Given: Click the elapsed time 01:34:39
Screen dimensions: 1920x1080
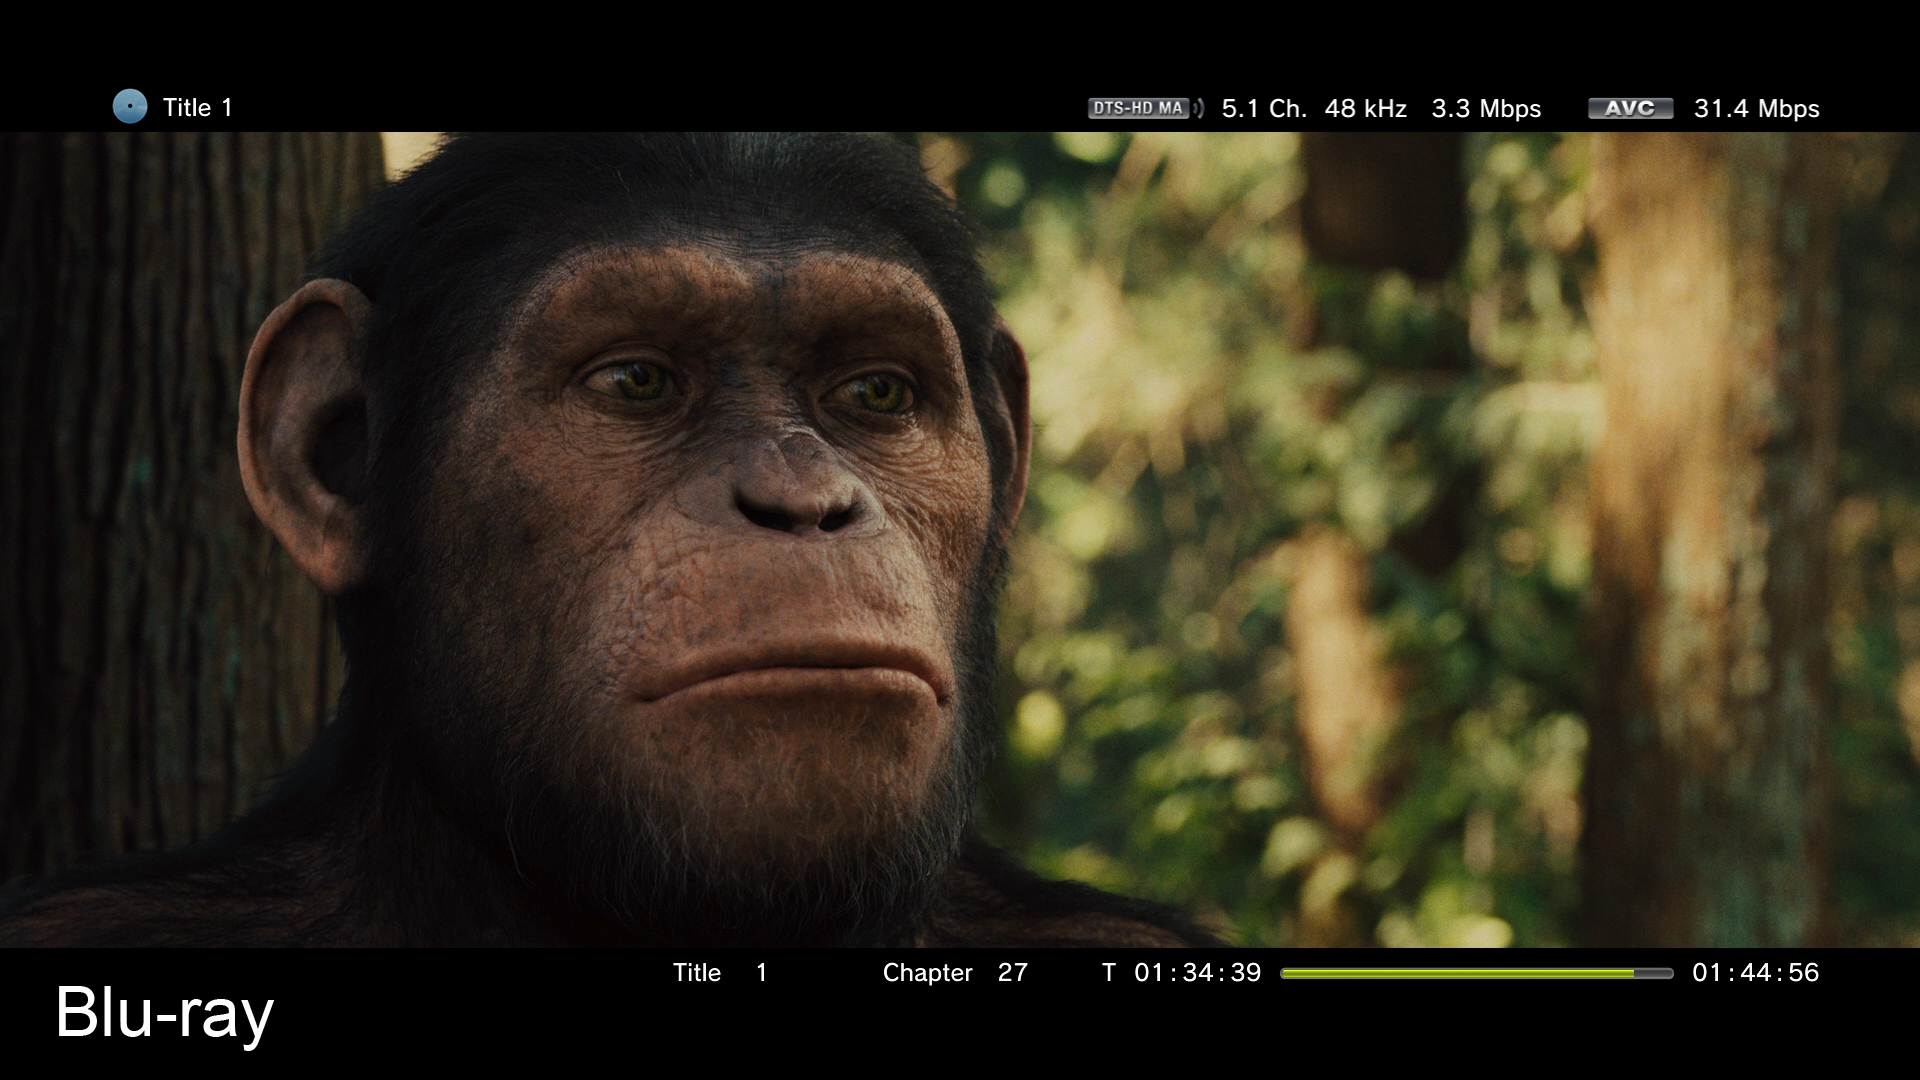Looking at the screenshot, I should click(x=1198, y=973).
